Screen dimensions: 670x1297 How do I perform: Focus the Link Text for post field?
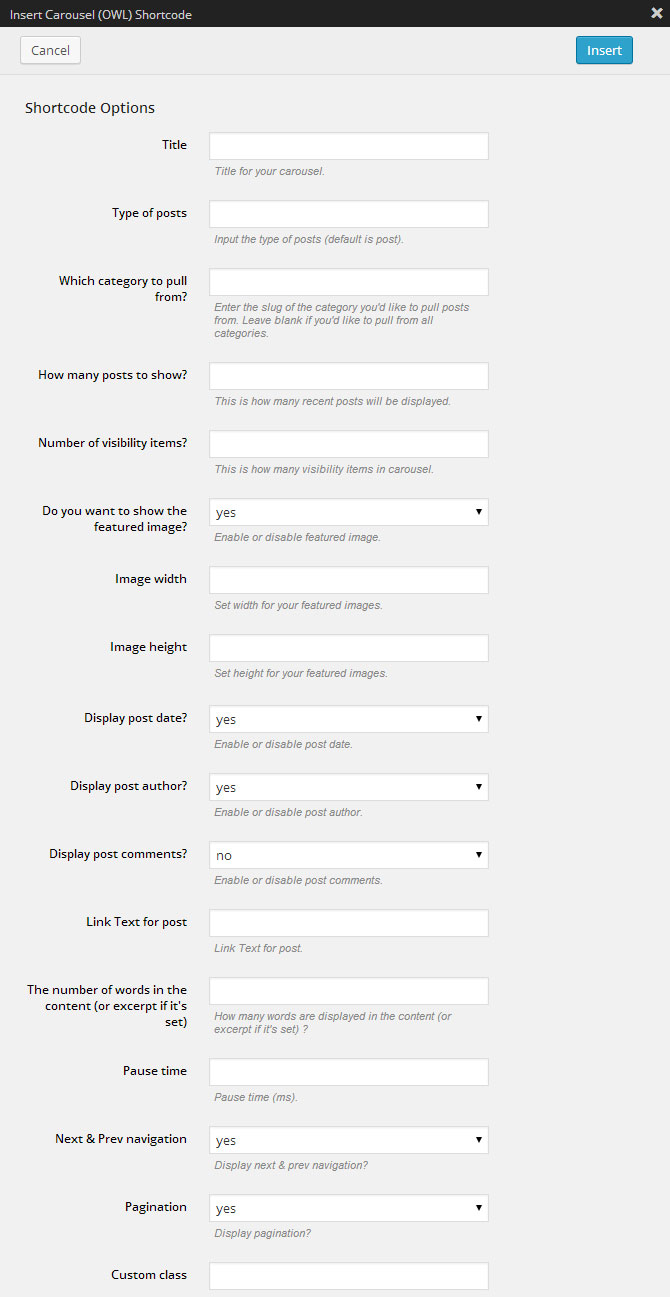pyautogui.click(x=349, y=923)
